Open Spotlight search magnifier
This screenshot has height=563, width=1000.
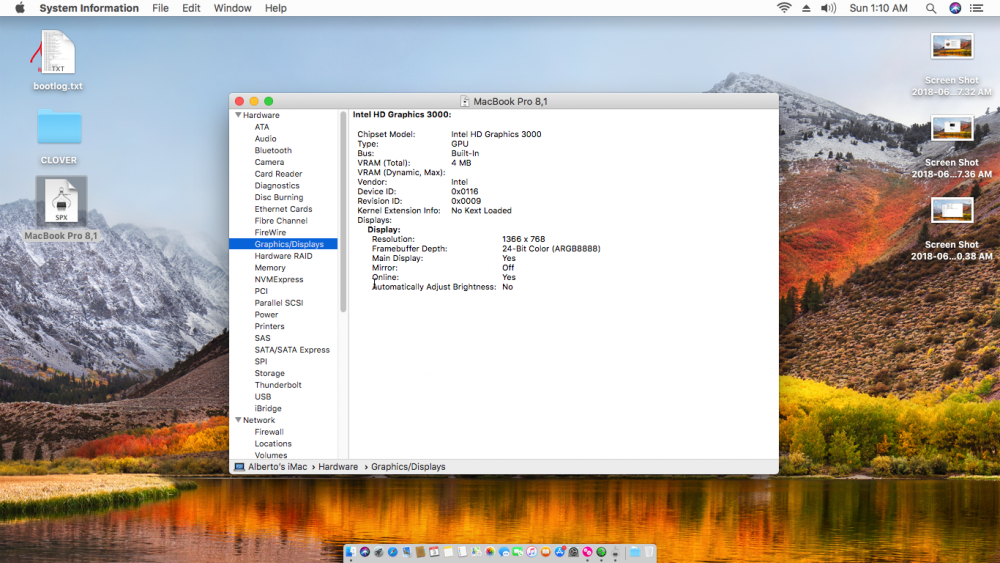click(x=931, y=8)
